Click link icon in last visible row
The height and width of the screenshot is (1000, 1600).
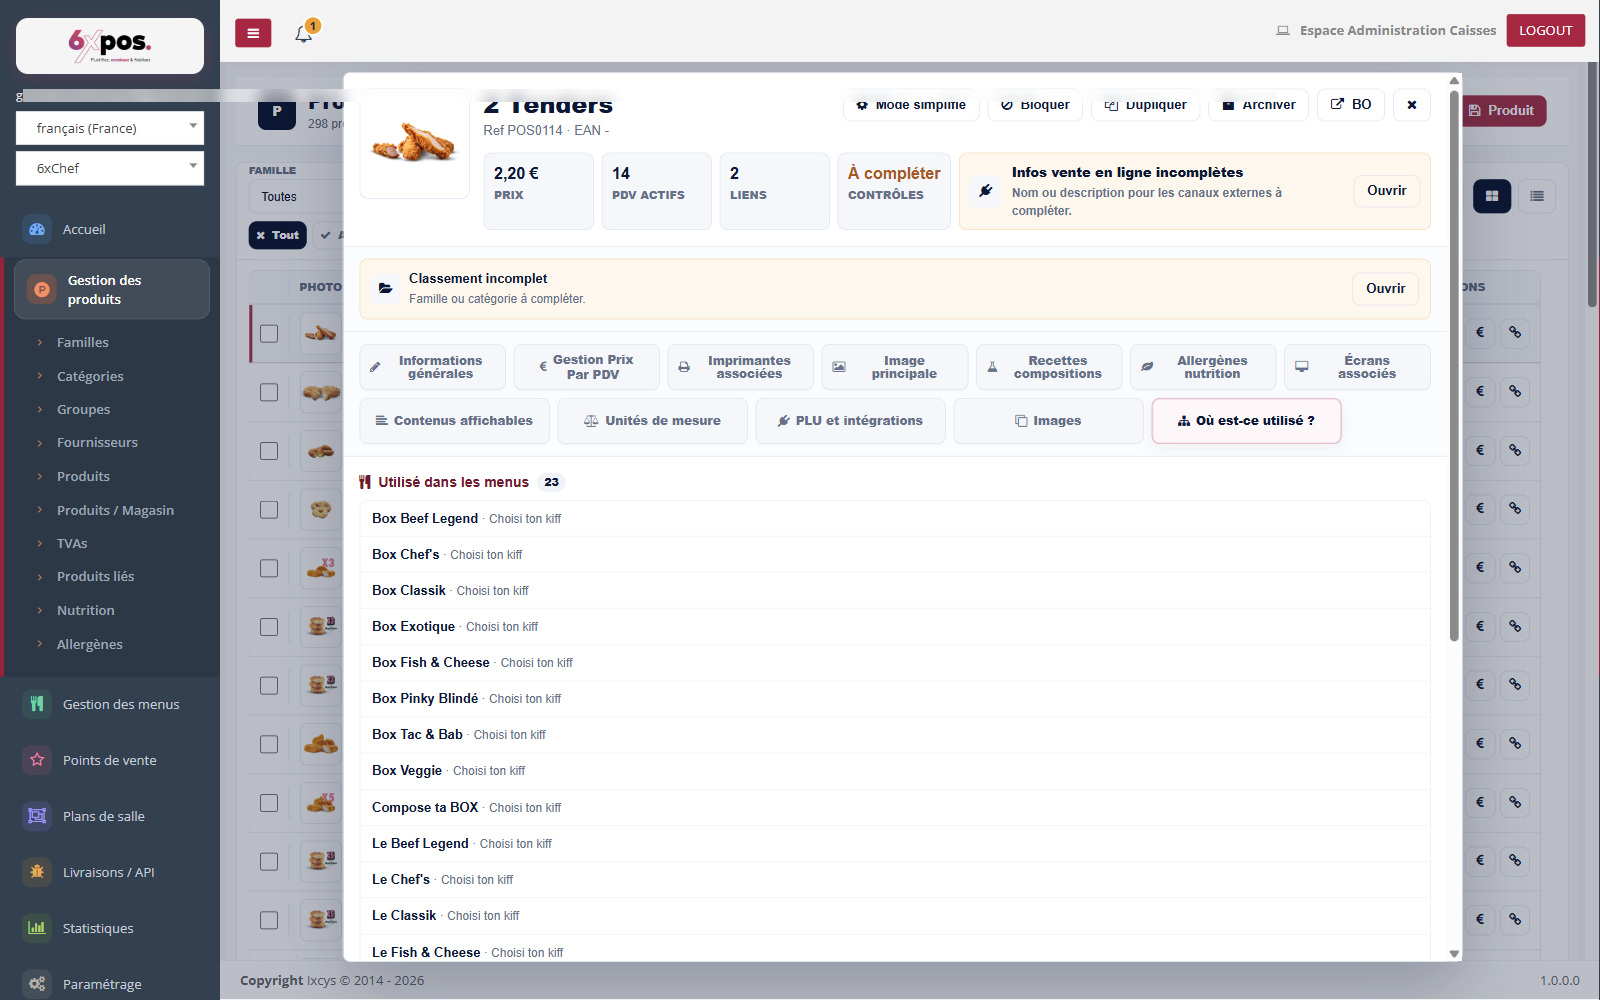point(1515,919)
